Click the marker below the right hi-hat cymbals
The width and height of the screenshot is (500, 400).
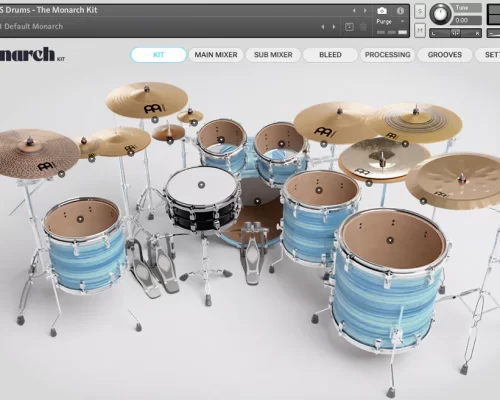click(x=369, y=183)
